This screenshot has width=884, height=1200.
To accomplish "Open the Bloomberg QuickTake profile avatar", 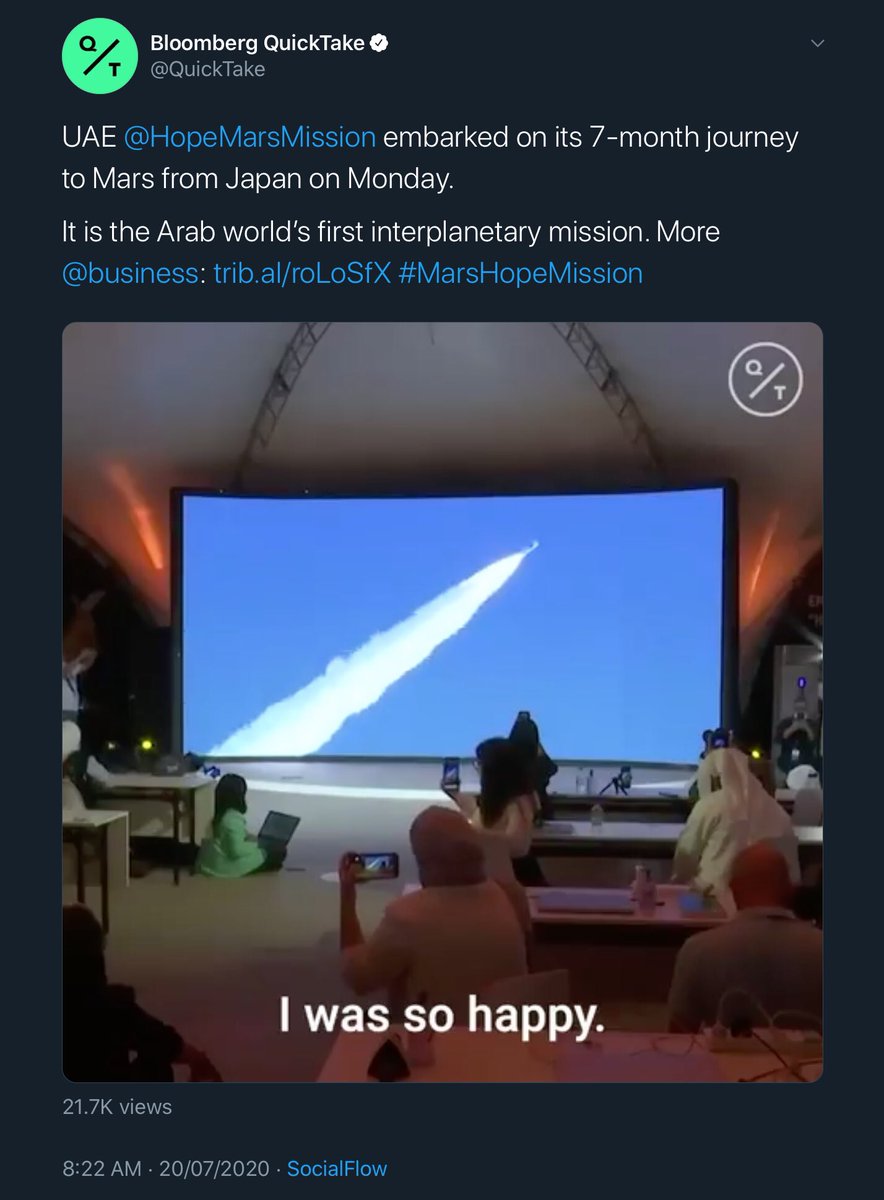I will click(x=98, y=56).
